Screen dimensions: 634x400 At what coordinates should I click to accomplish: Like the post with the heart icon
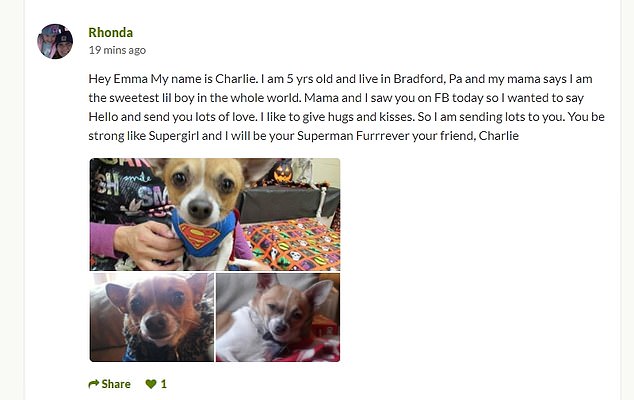[151, 384]
